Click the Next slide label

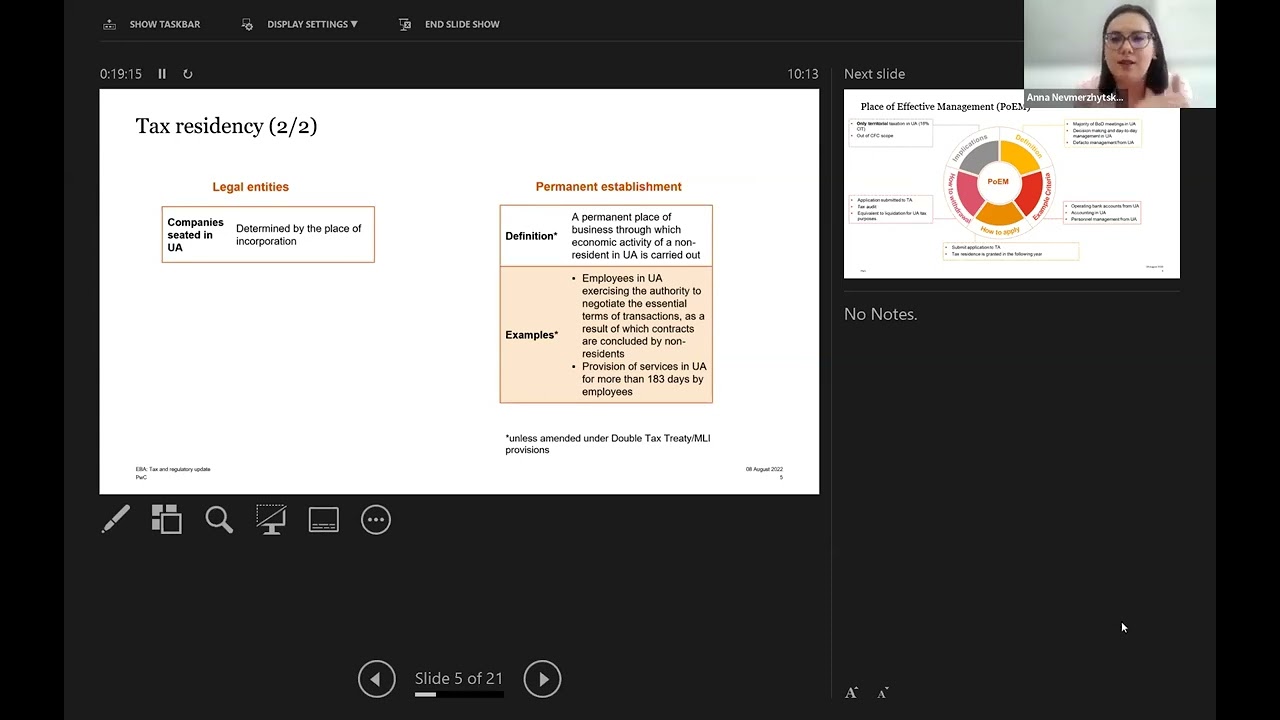pos(874,74)
